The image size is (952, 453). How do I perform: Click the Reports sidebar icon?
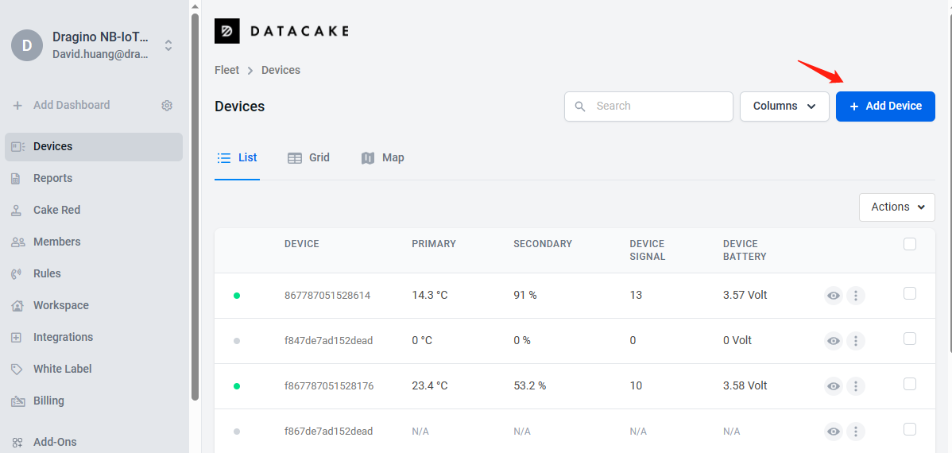click(16, 179)
